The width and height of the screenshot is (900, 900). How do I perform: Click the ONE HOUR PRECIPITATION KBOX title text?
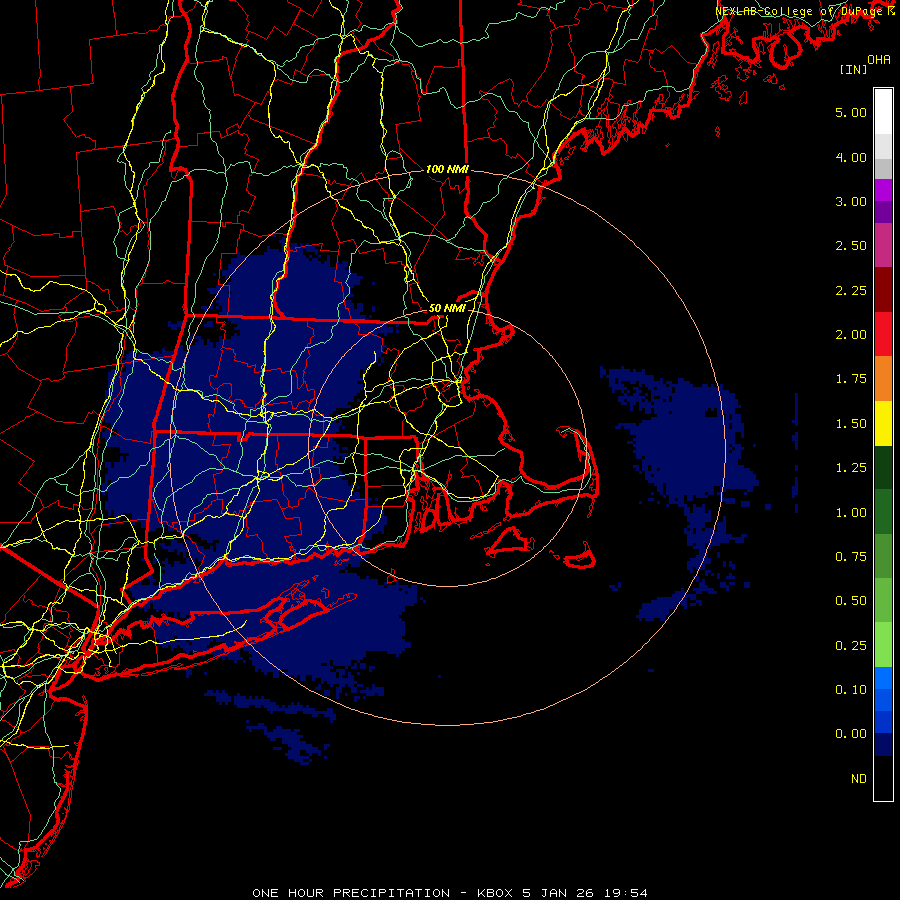[x=450, y=893]
